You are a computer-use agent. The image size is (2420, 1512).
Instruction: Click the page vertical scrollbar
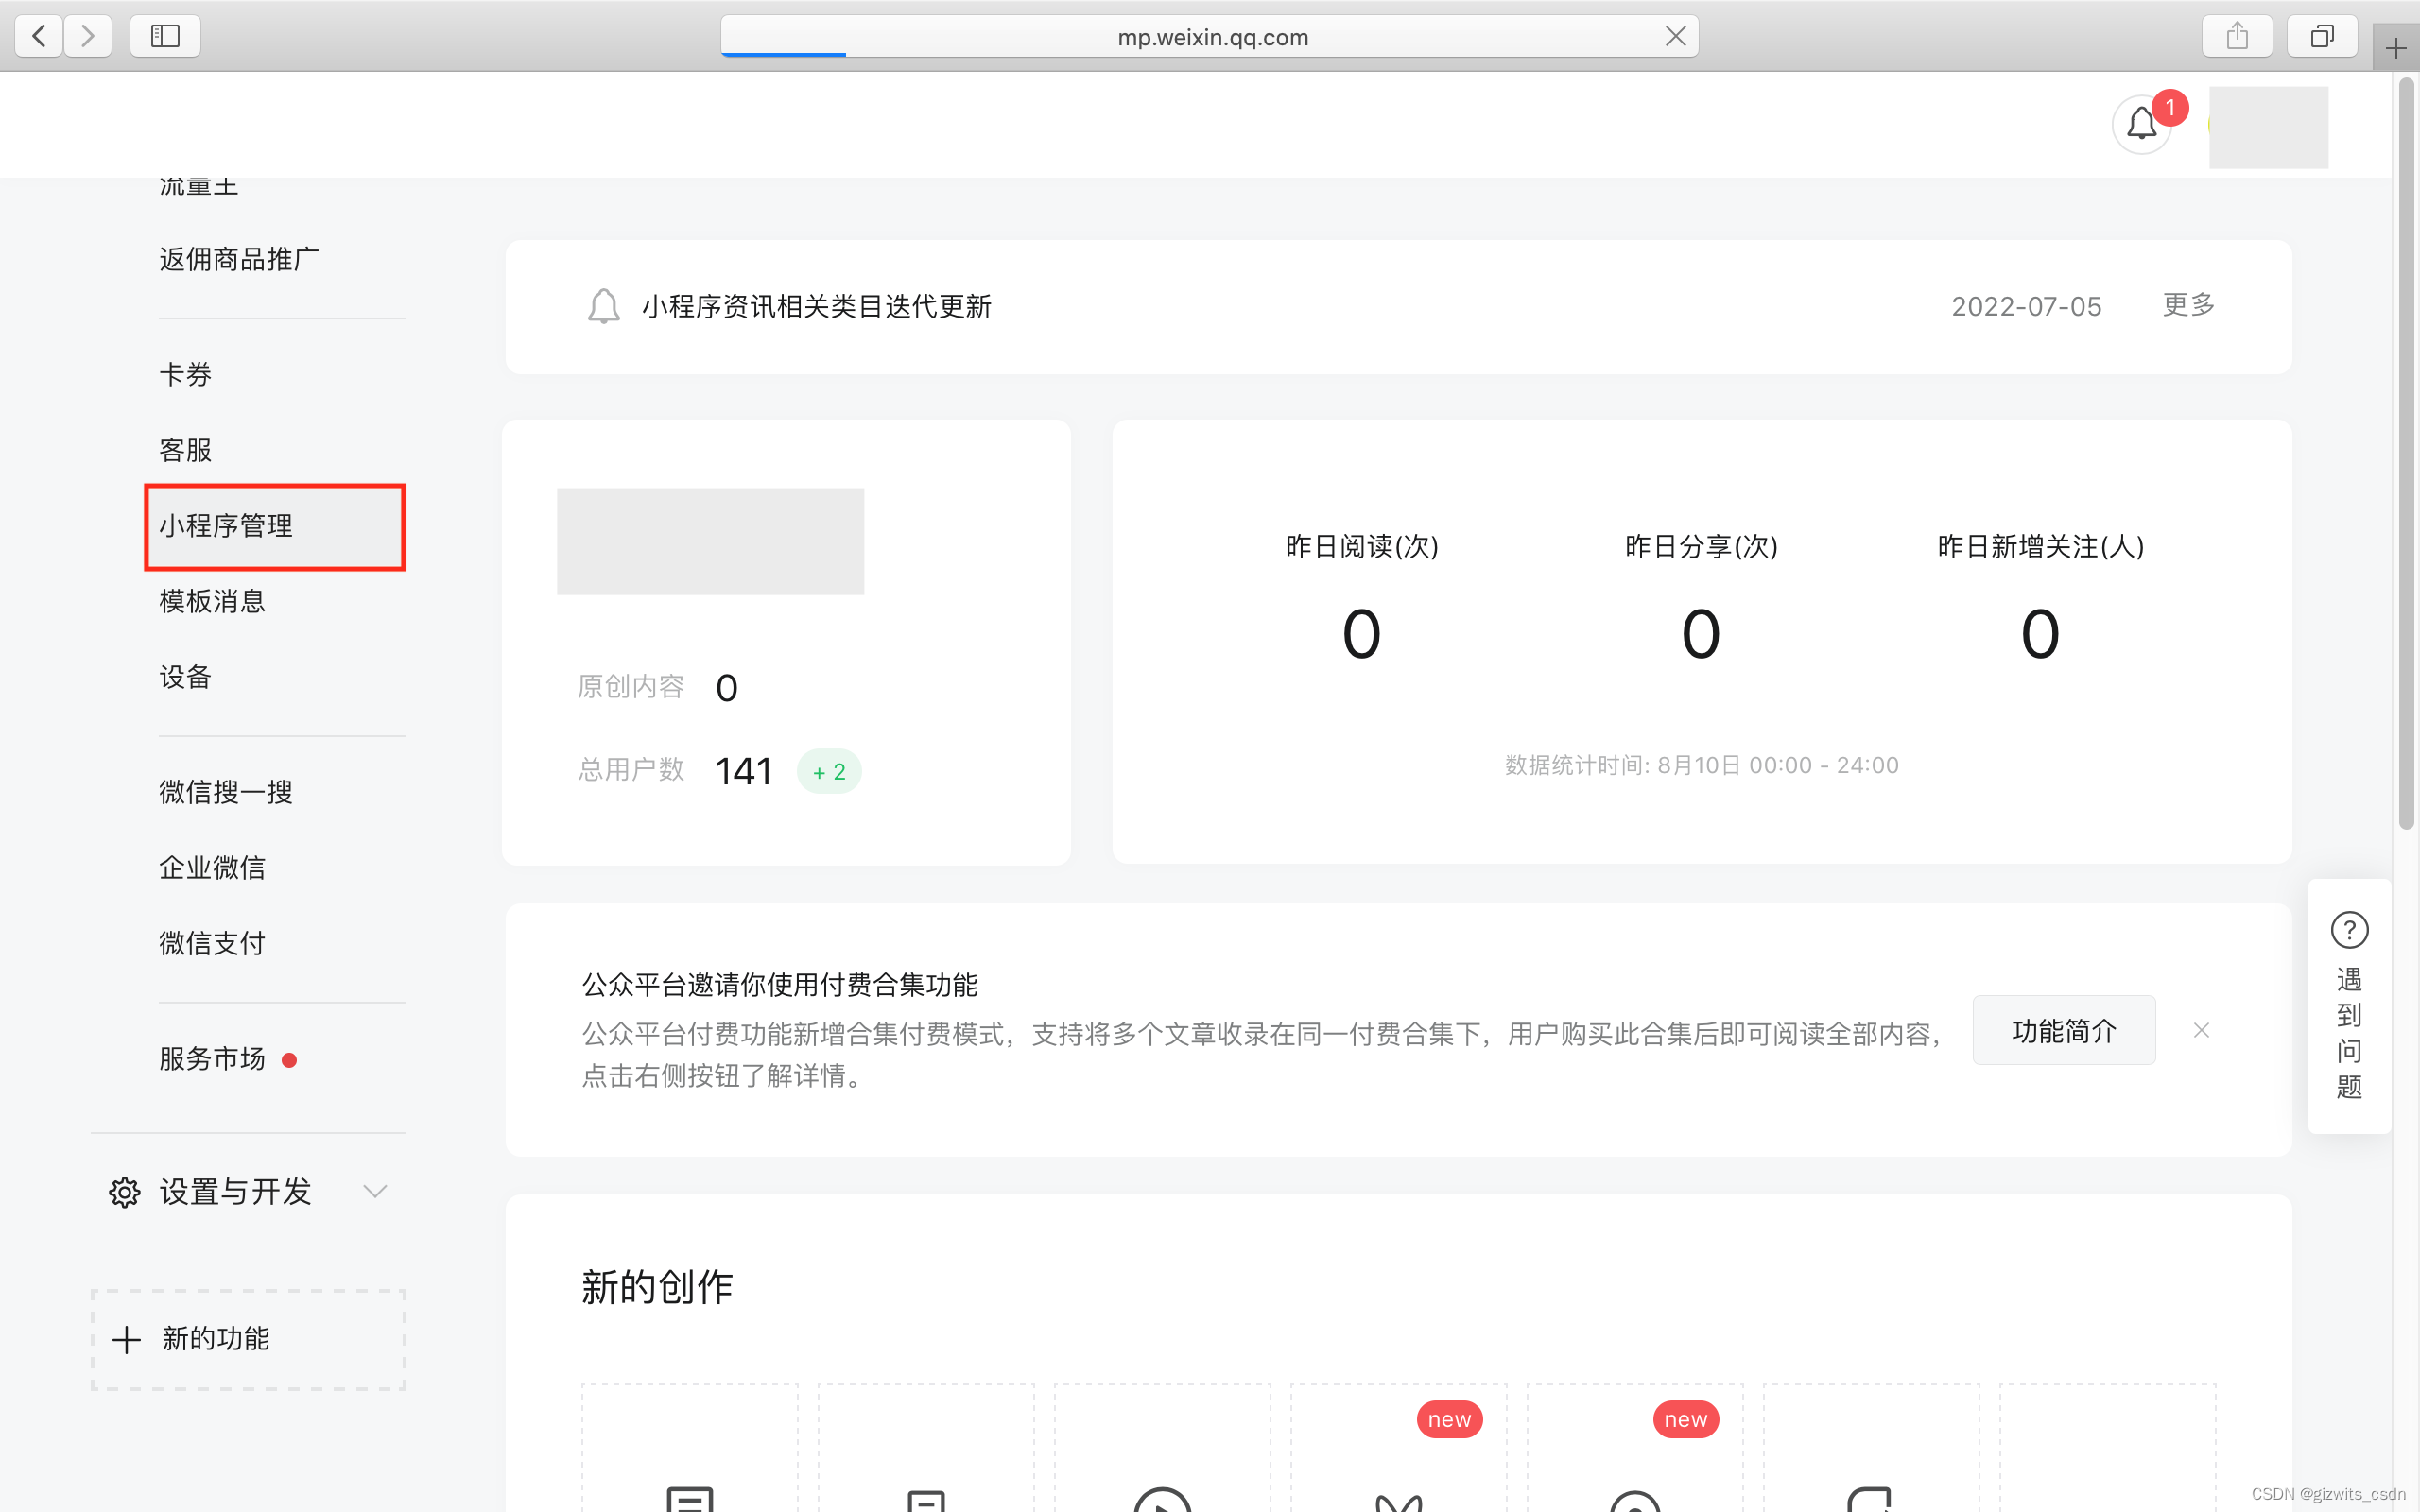2406,455
